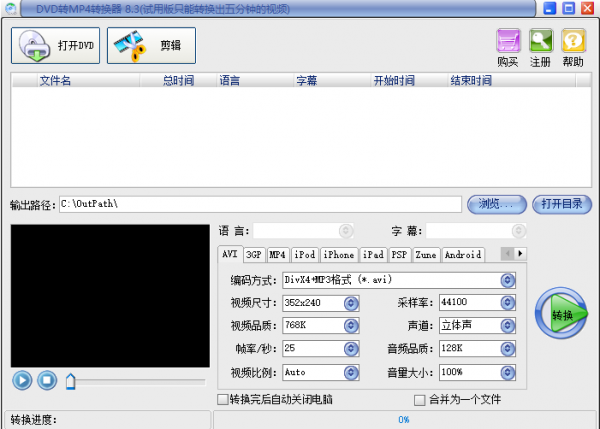Expand the 视频比例 Auto dropdown
600x429 pixels.
351,373
